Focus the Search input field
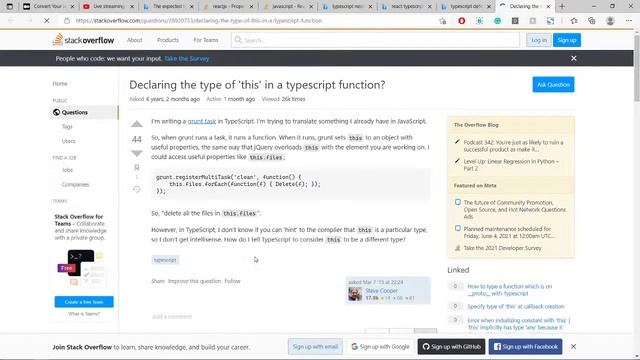This screenshot has height=360, width=640. coord(375,40)
